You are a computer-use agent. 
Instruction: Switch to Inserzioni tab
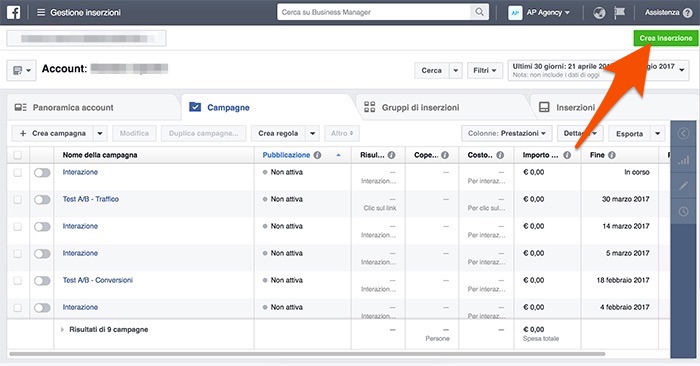coord(575,108)
